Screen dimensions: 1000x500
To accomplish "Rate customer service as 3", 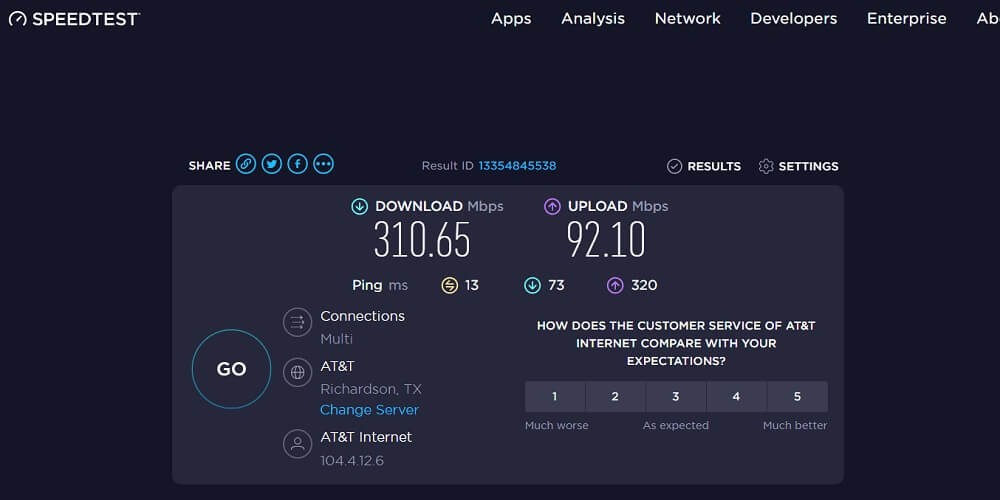I will 676,397.
